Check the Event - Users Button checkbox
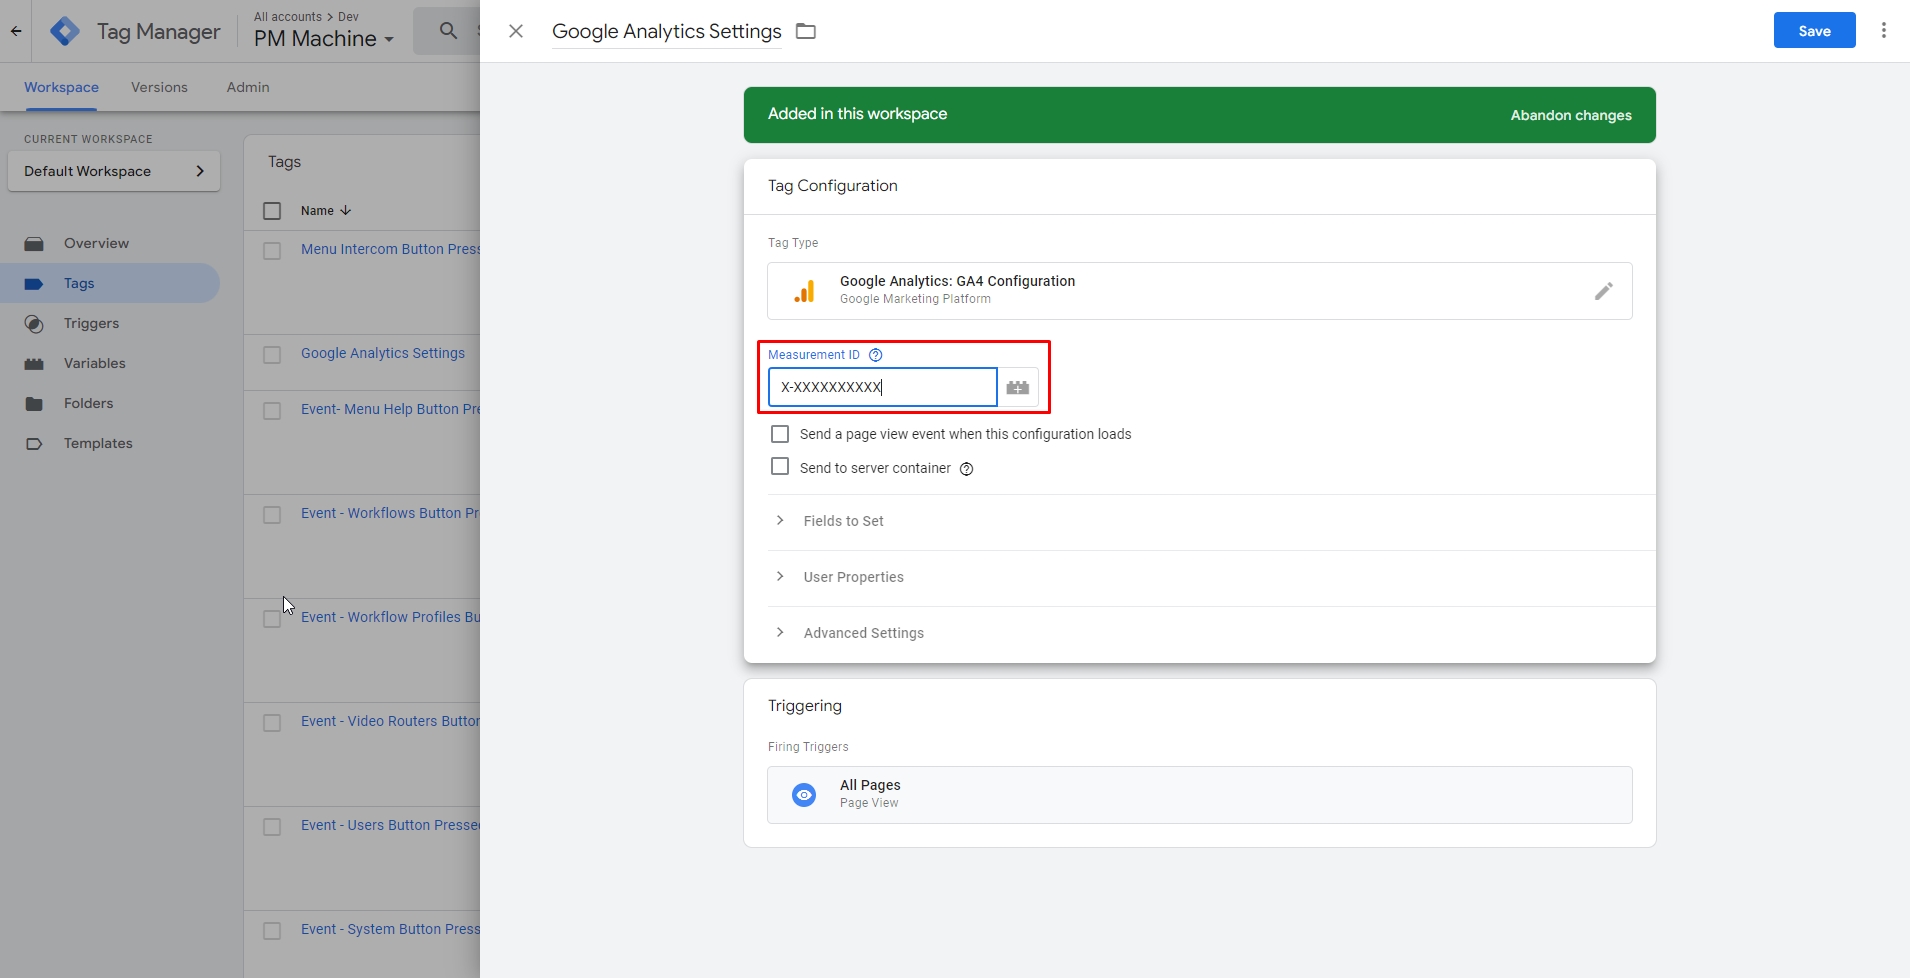 click(x=272, y=826)
